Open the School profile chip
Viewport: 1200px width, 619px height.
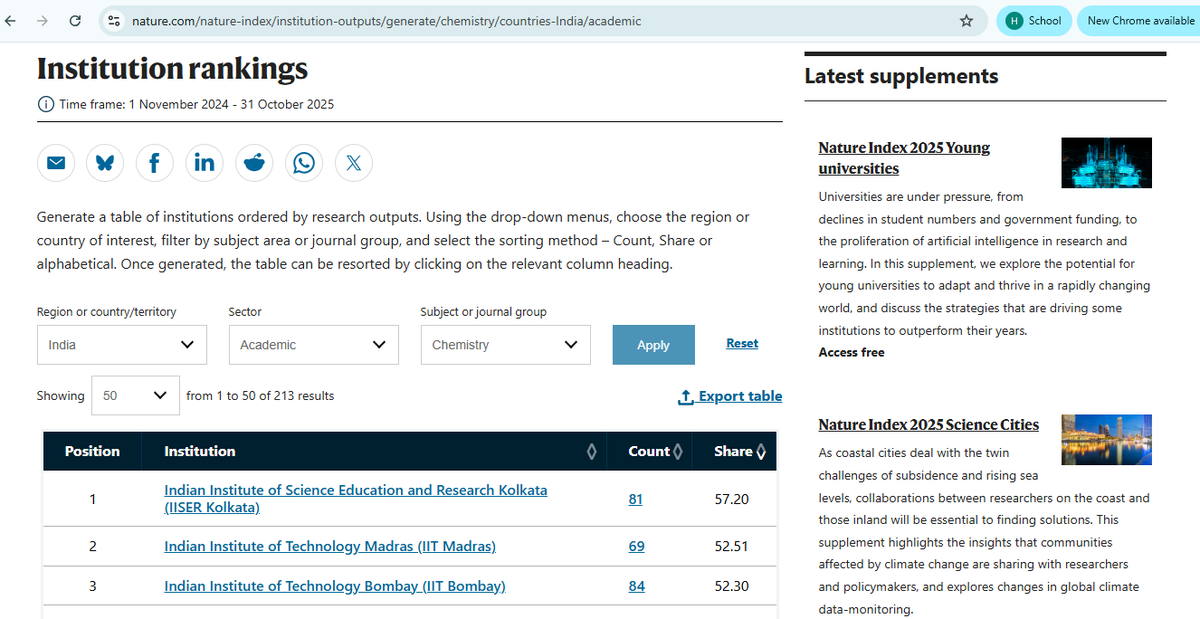coord(1034,20)
